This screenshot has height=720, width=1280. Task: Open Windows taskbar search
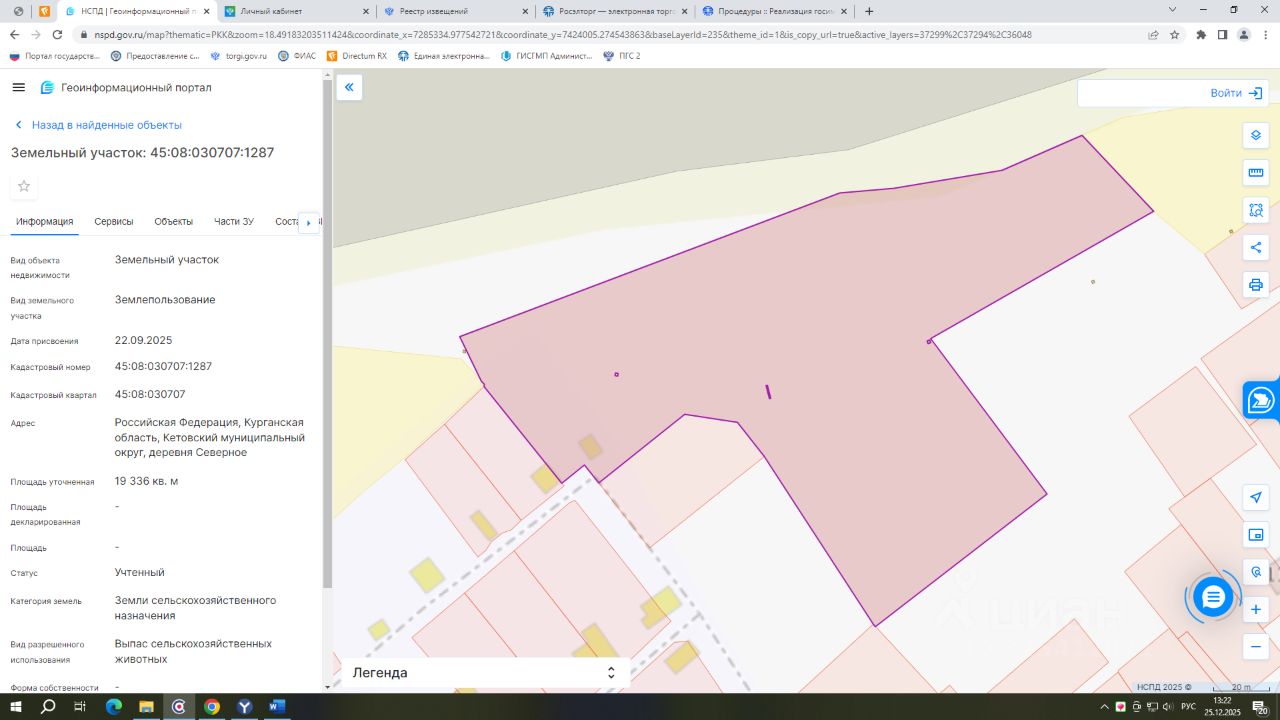pos(48,707)
